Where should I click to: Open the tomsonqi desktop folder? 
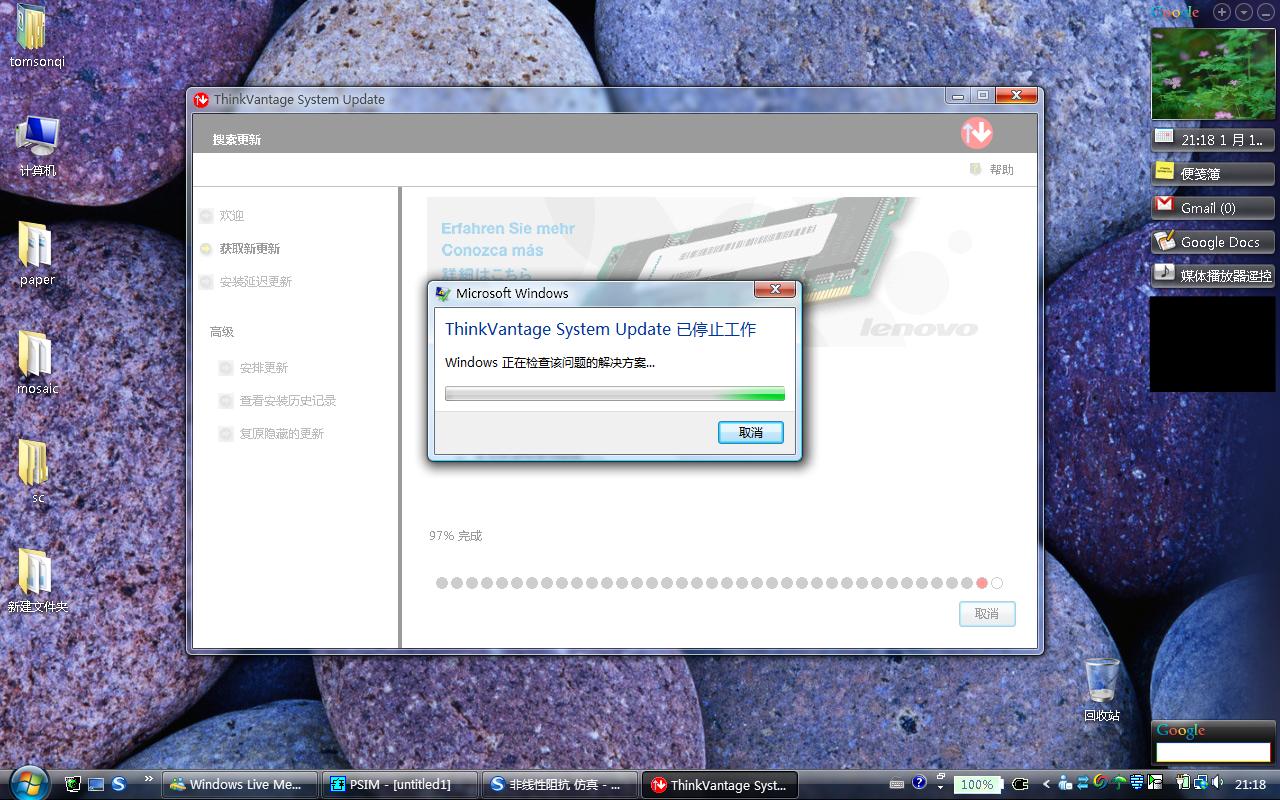(37, 38)
